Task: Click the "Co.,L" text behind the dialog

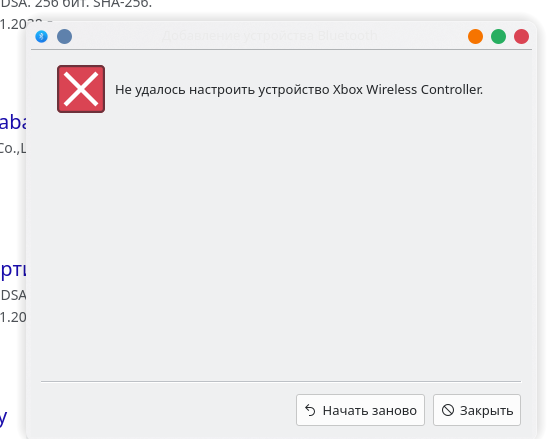Action: pyautogui.click(x=13, y=148)
